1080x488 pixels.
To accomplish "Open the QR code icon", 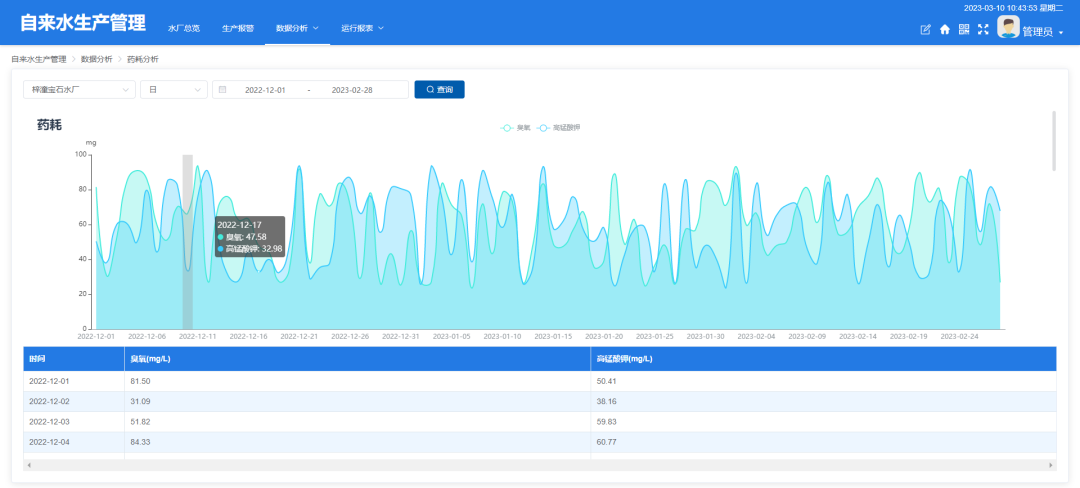I will tap(964, 29).
